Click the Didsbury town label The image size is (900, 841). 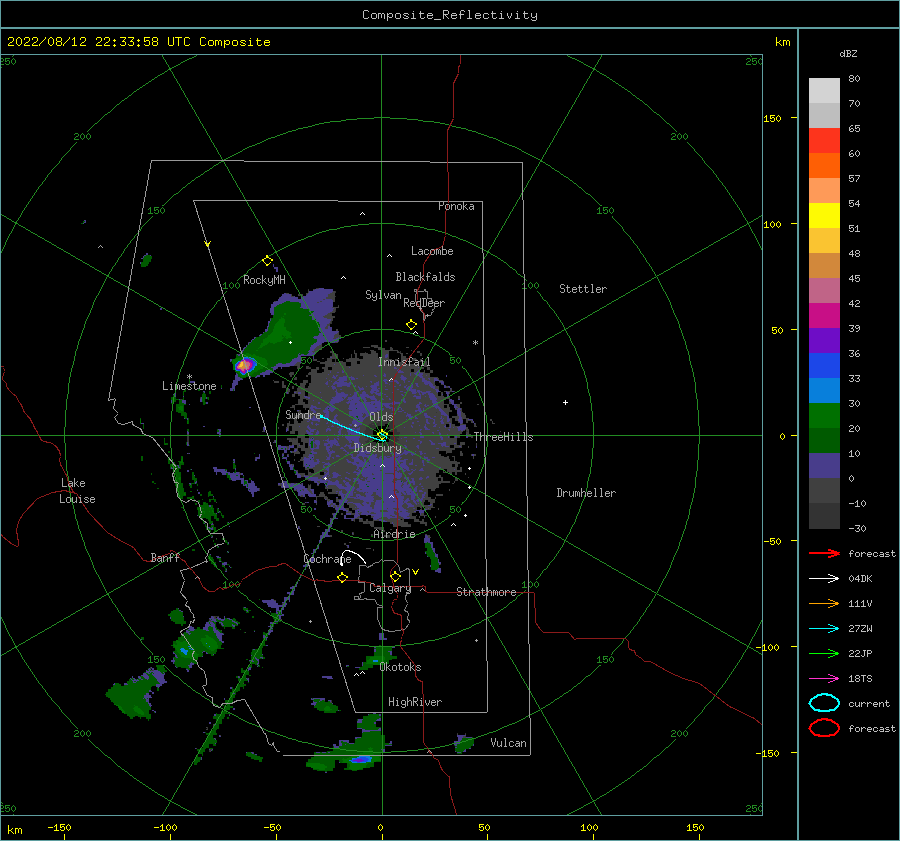pos(378,448)
